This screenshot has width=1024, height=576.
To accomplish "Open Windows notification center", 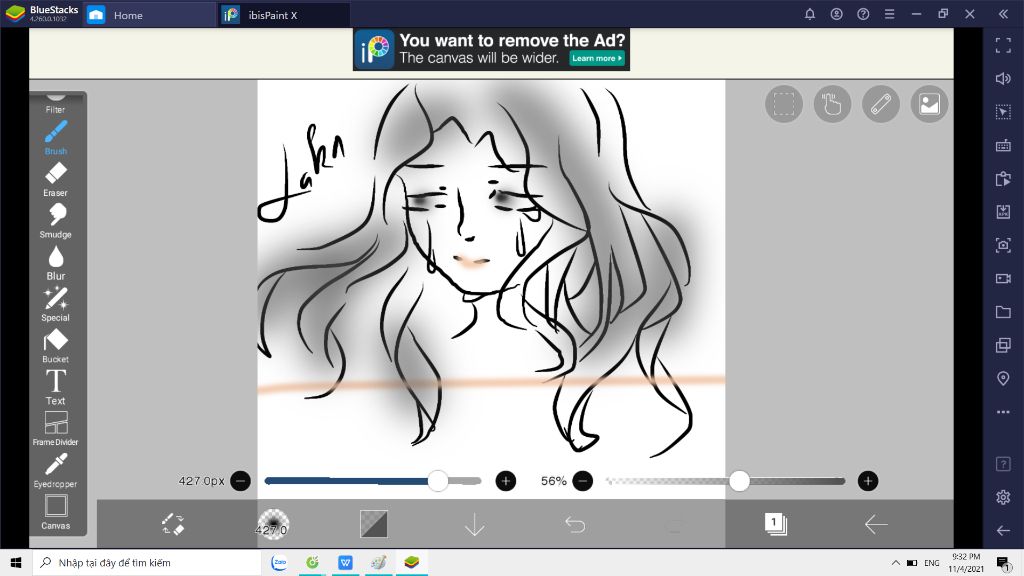I will (x=1003, y=562).
